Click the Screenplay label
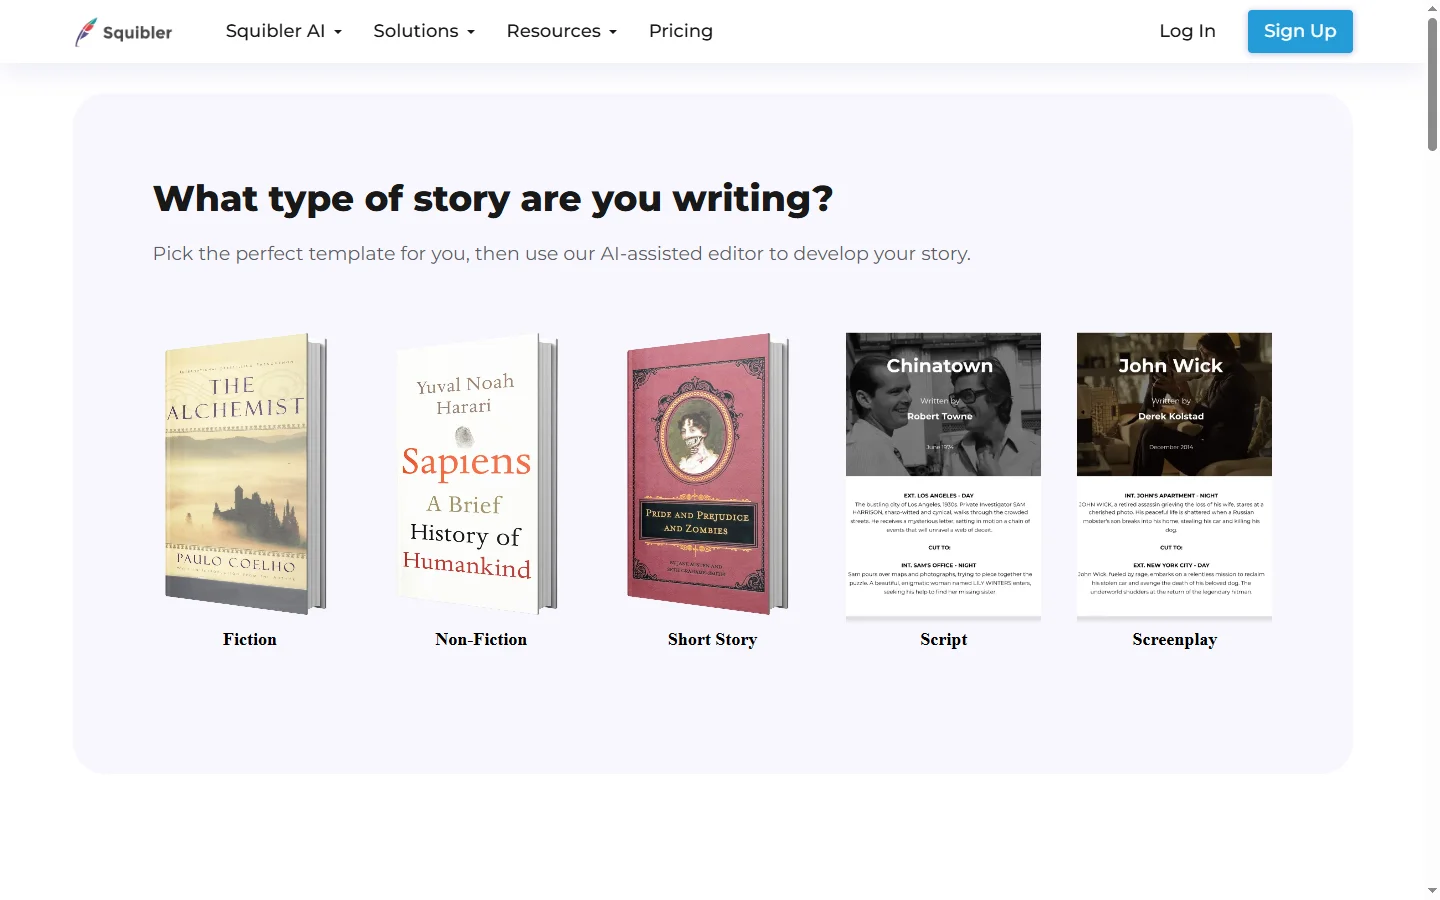 tap(1174, 639)
